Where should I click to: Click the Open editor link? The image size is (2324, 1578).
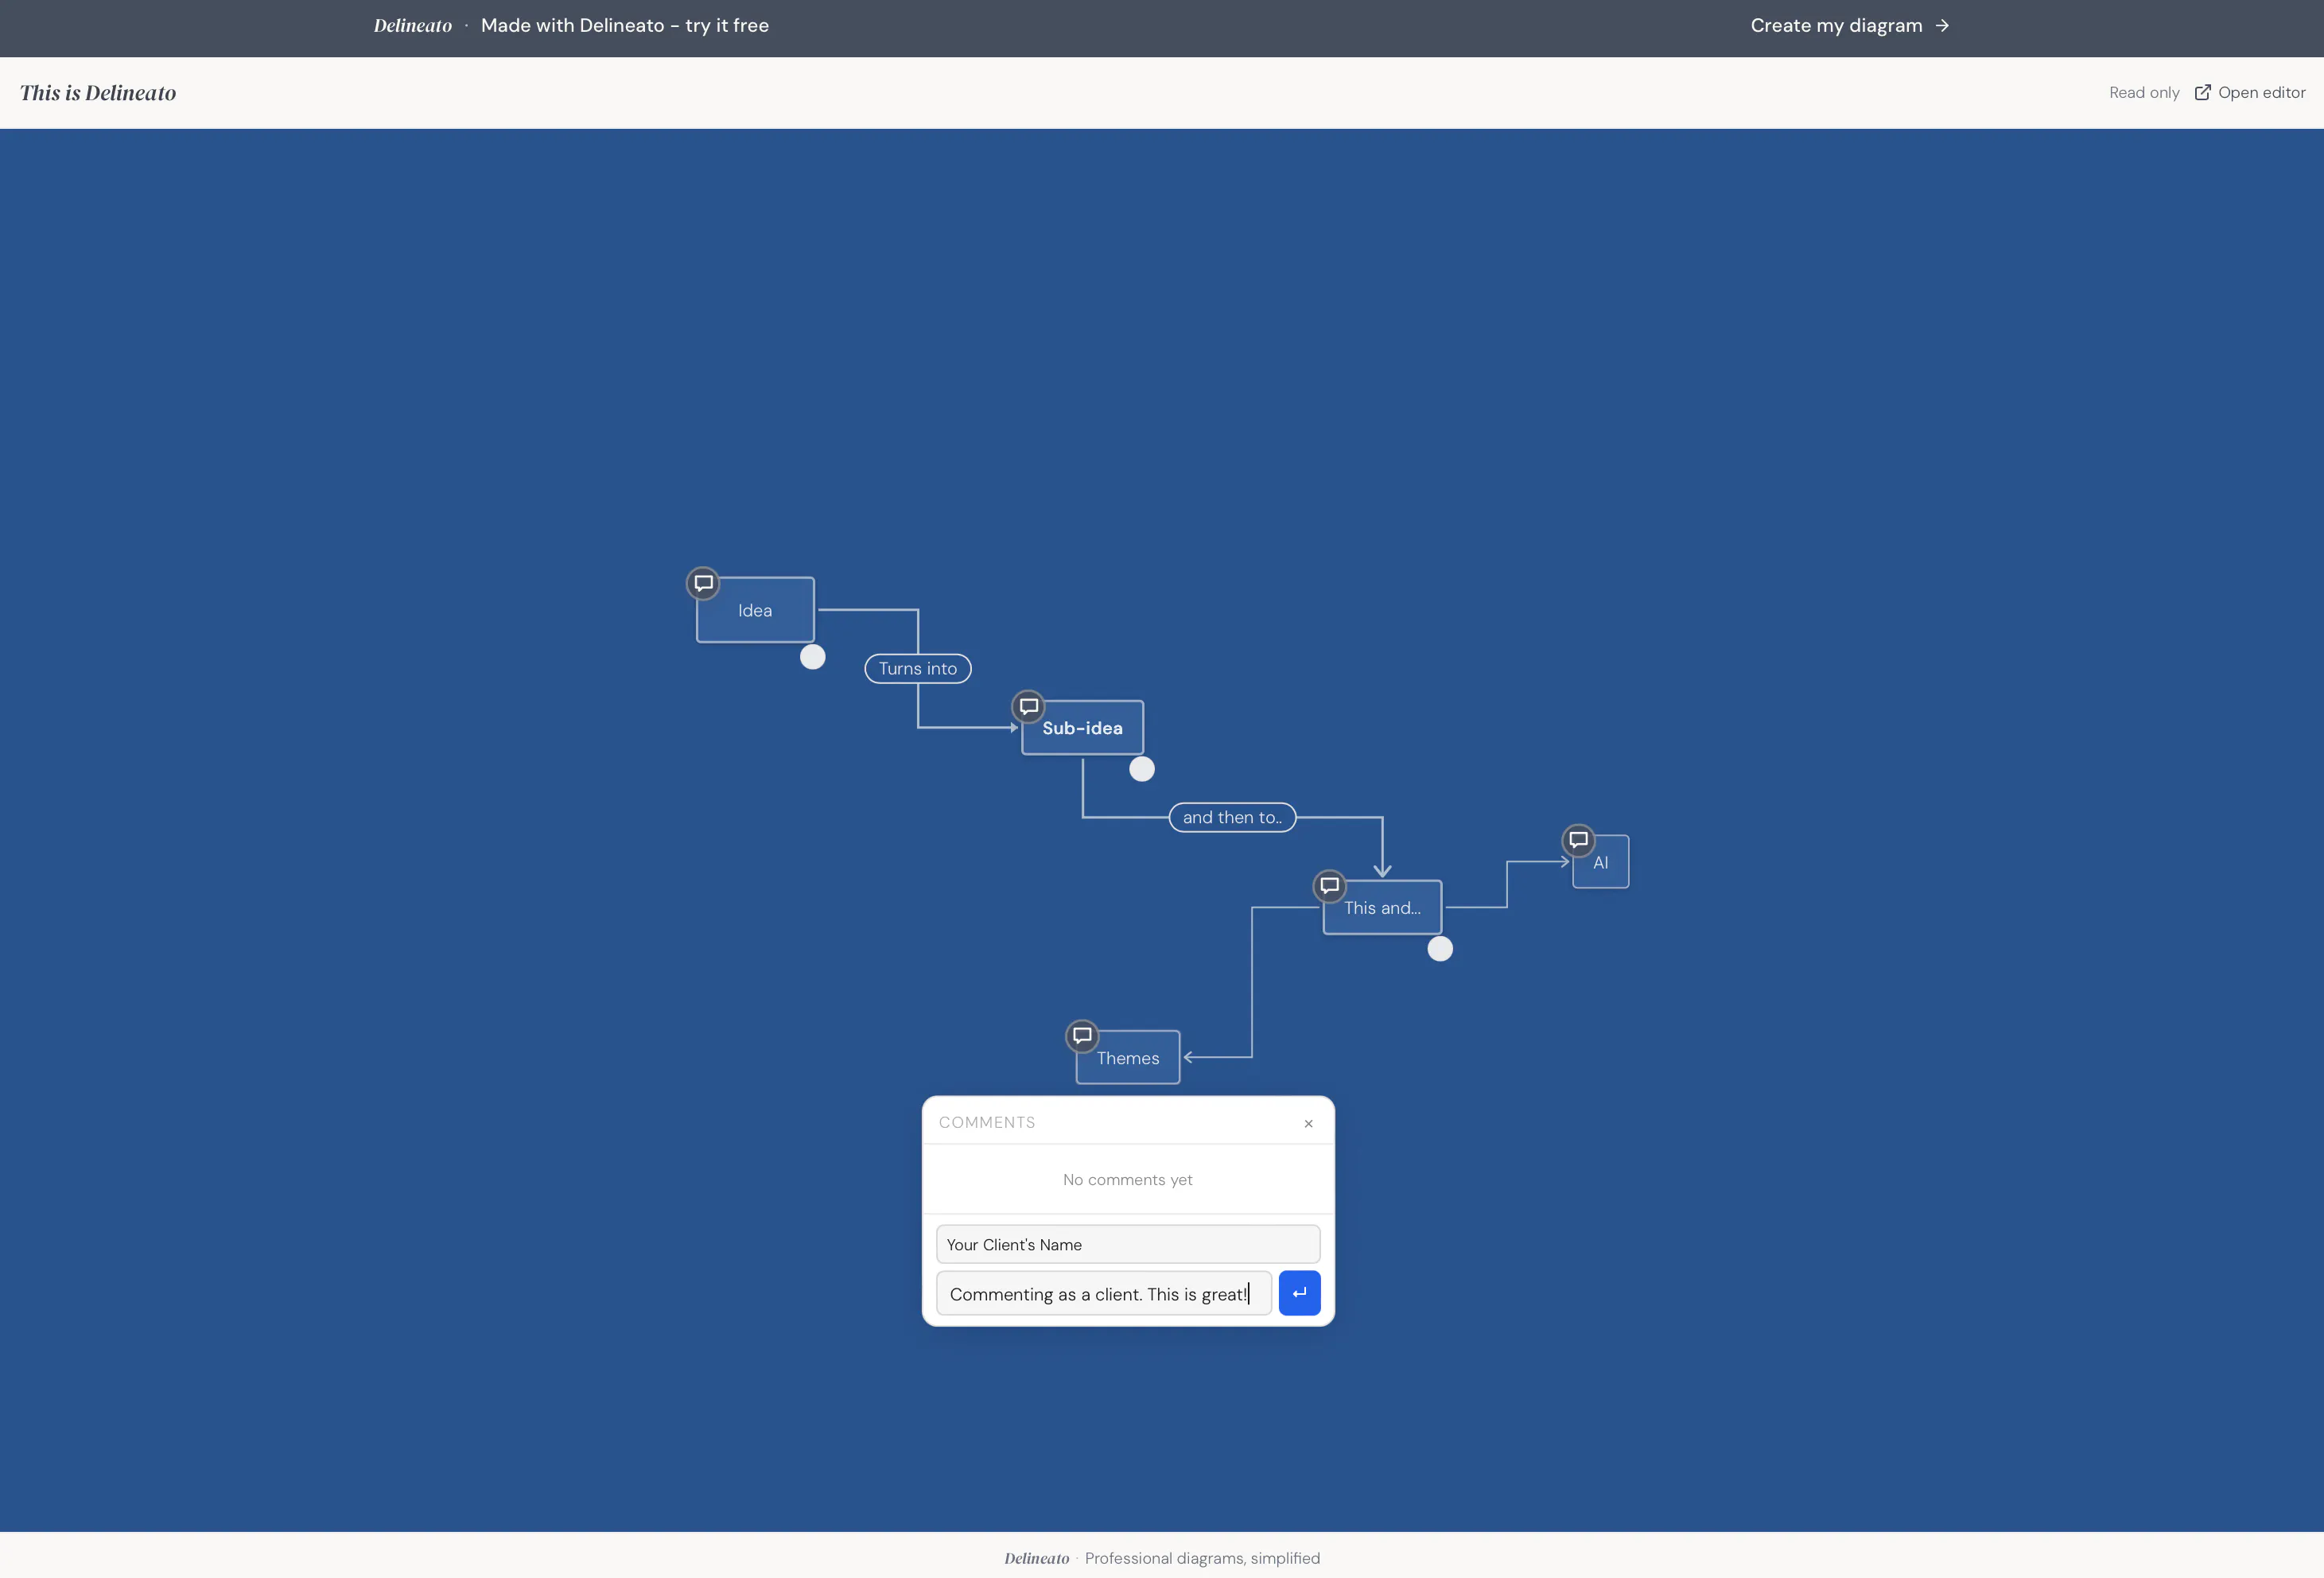(2250, 92)
